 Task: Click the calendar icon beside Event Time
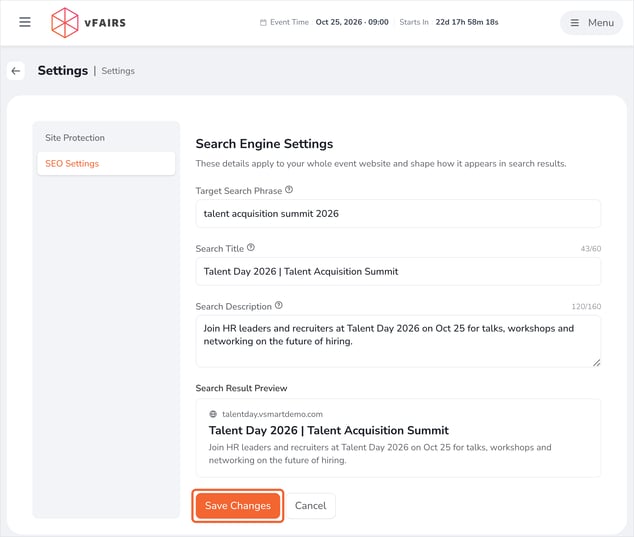click(x=263, y=23)
